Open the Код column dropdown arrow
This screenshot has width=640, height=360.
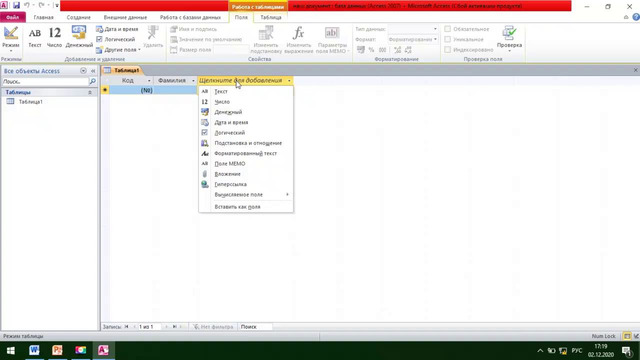[x=149, y=80]
